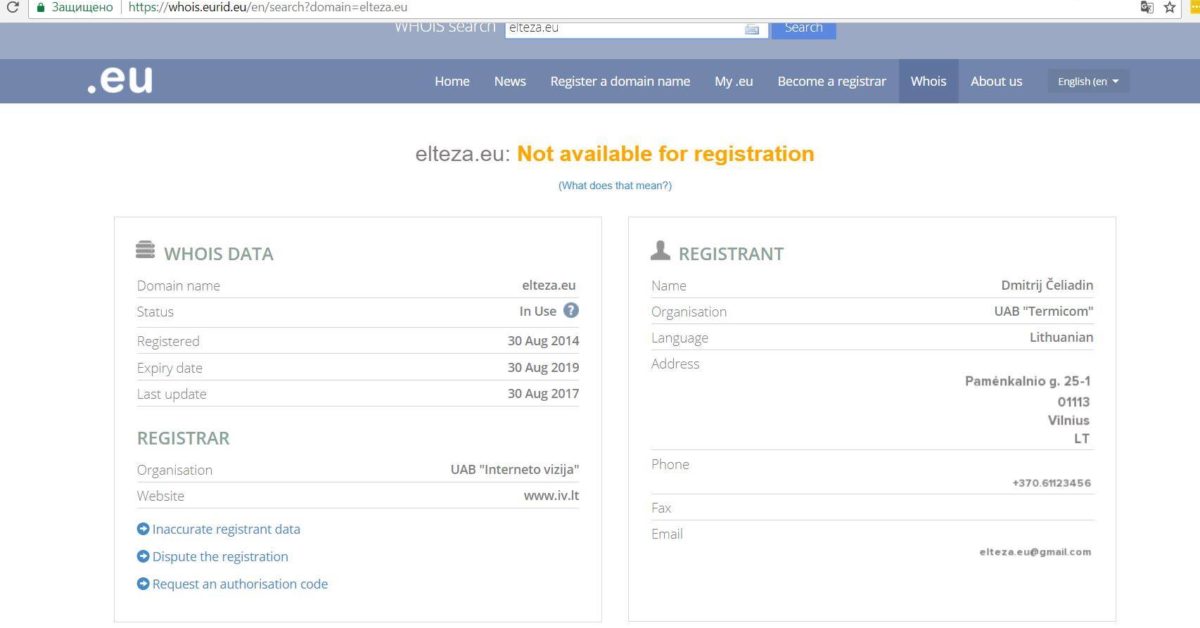Click the arrow icon beside Dispute the registration
Viewport: 1200px width, 628px height.
click(x=143, y=556)
